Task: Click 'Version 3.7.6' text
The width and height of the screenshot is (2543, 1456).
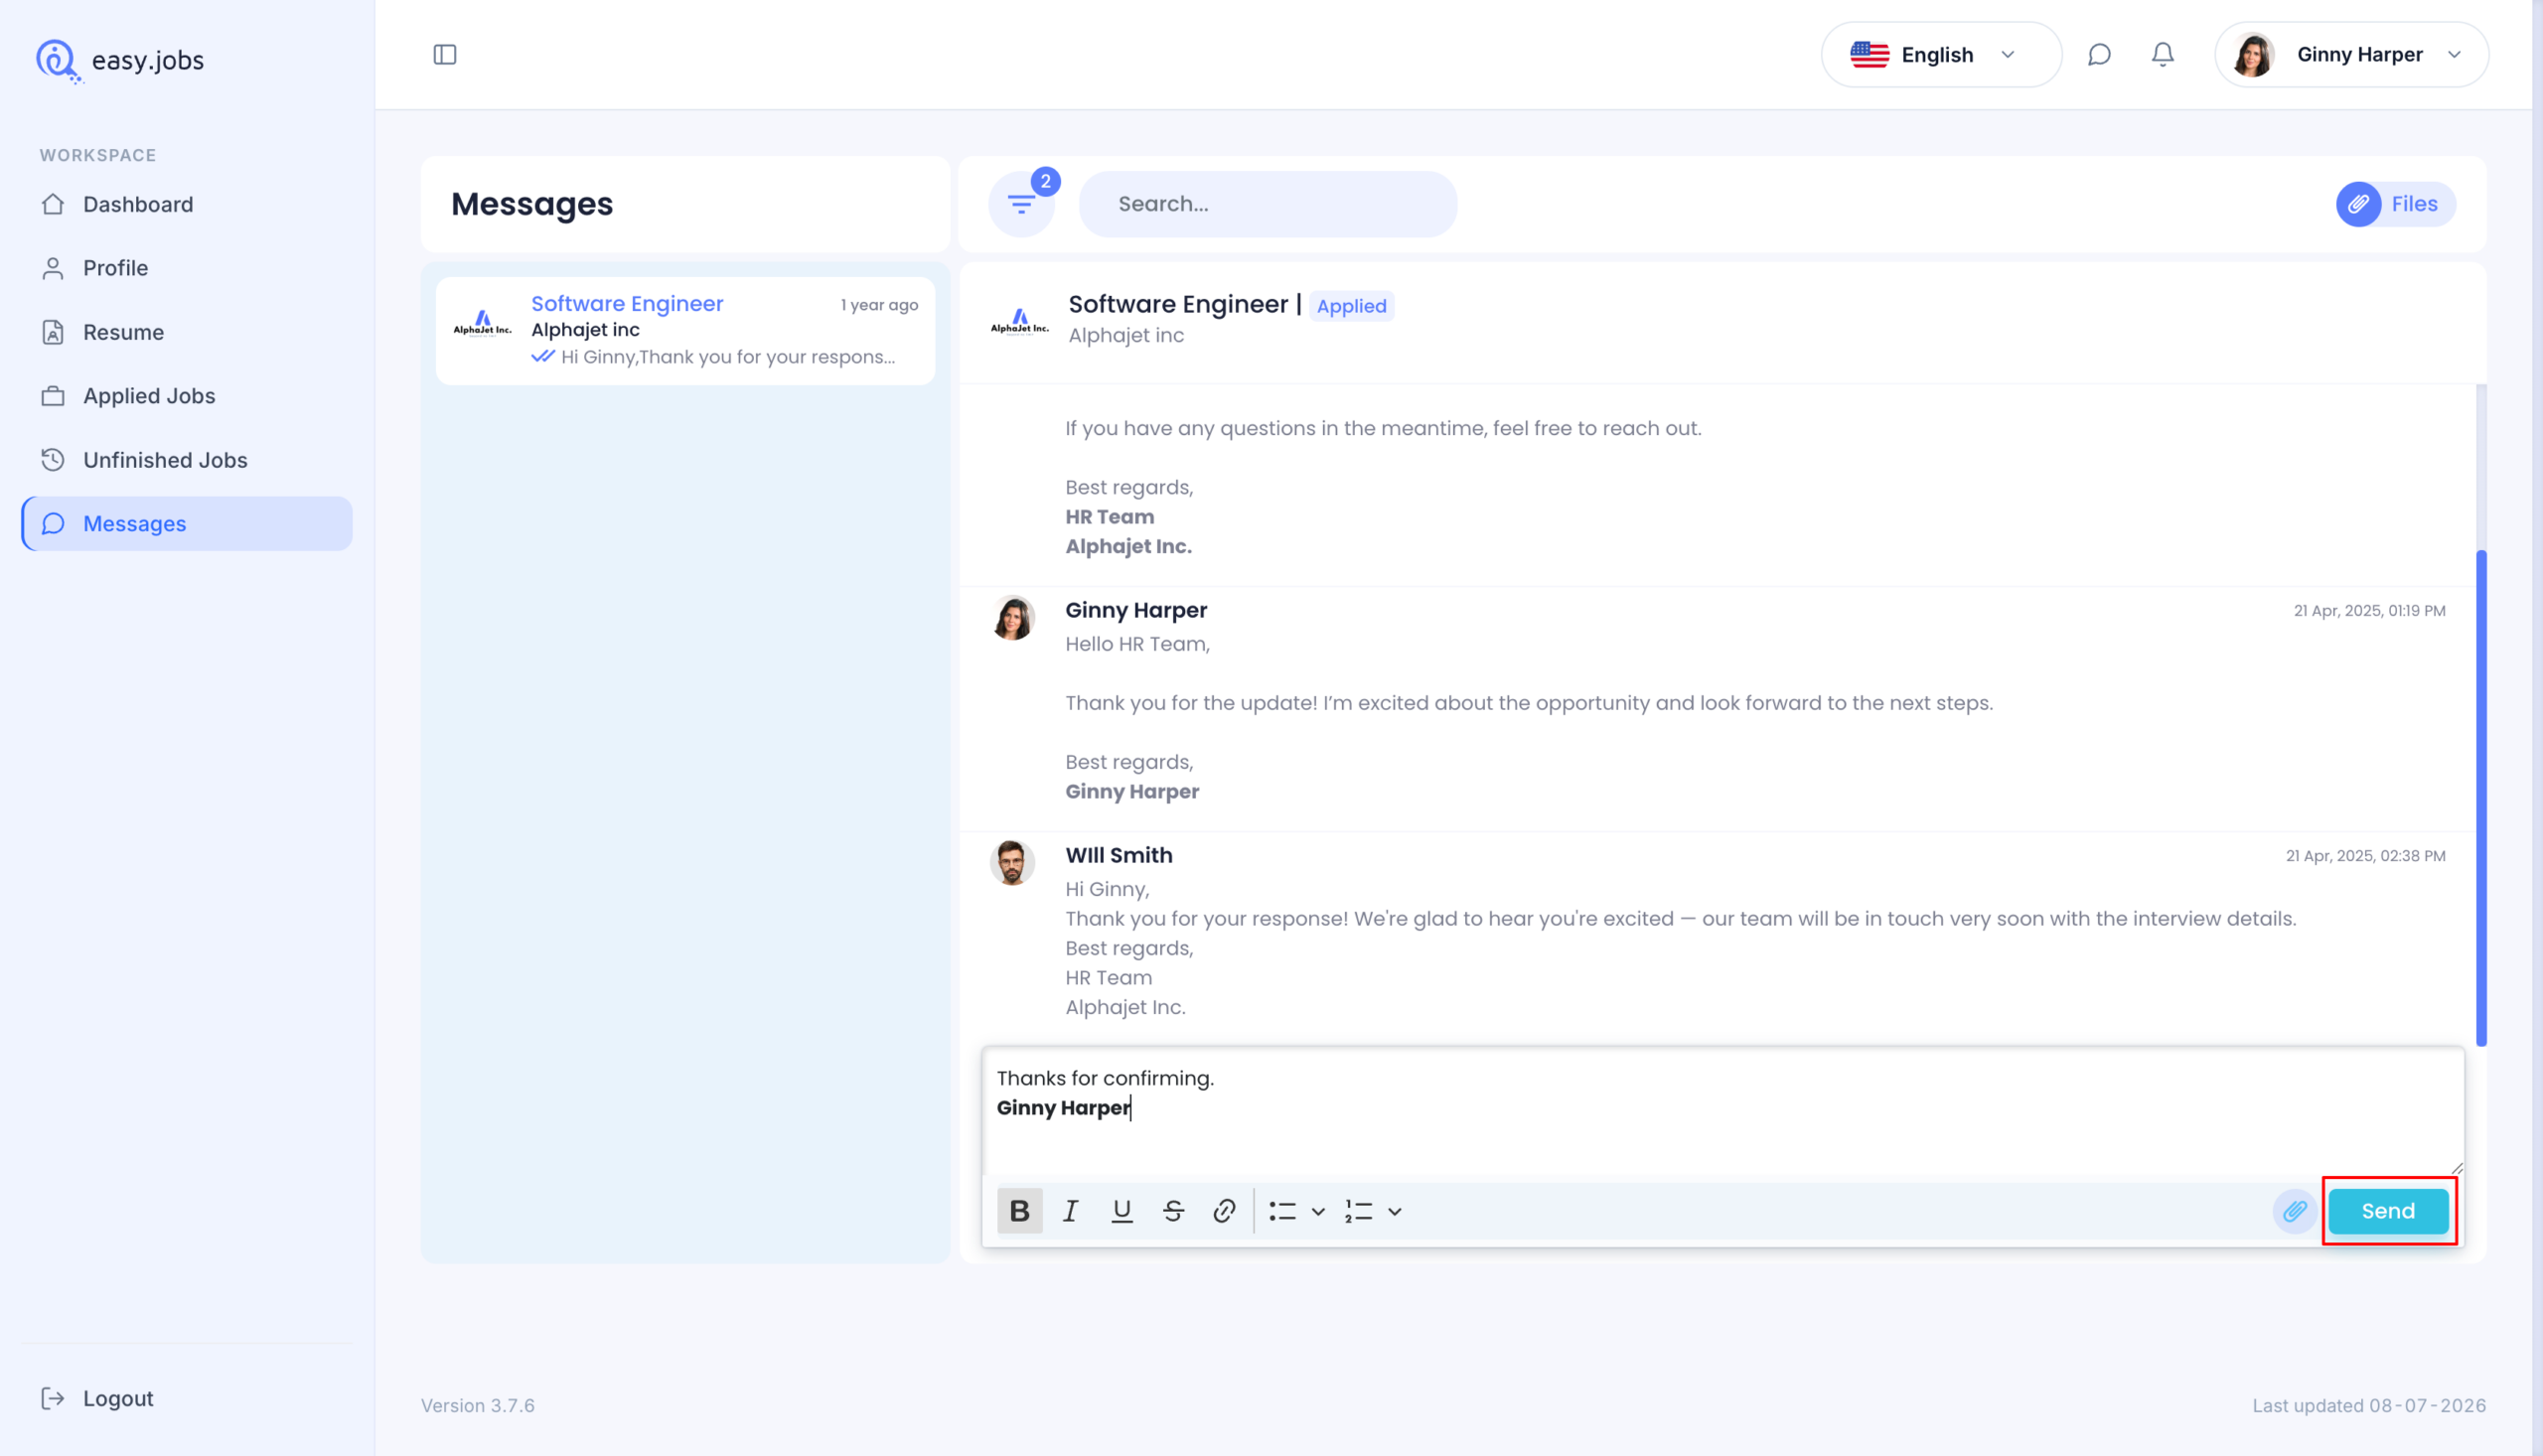Action: pos(478,1405)
